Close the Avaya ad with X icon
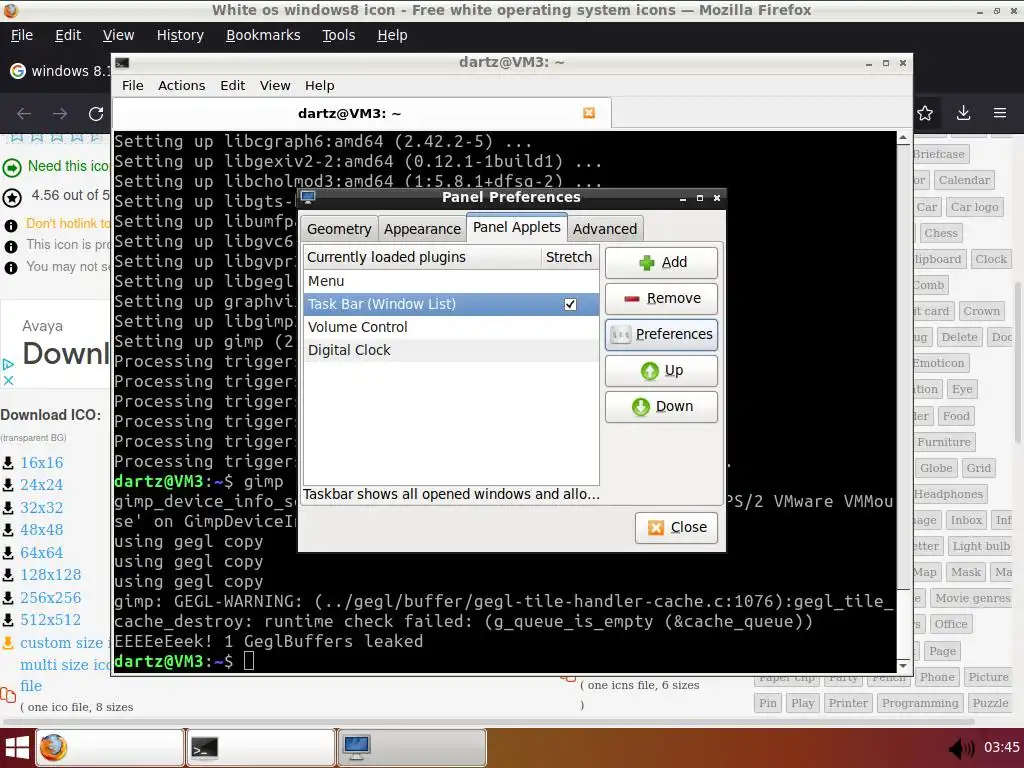This screenshot has width=1024, height=768. click(x=8, y=379)
